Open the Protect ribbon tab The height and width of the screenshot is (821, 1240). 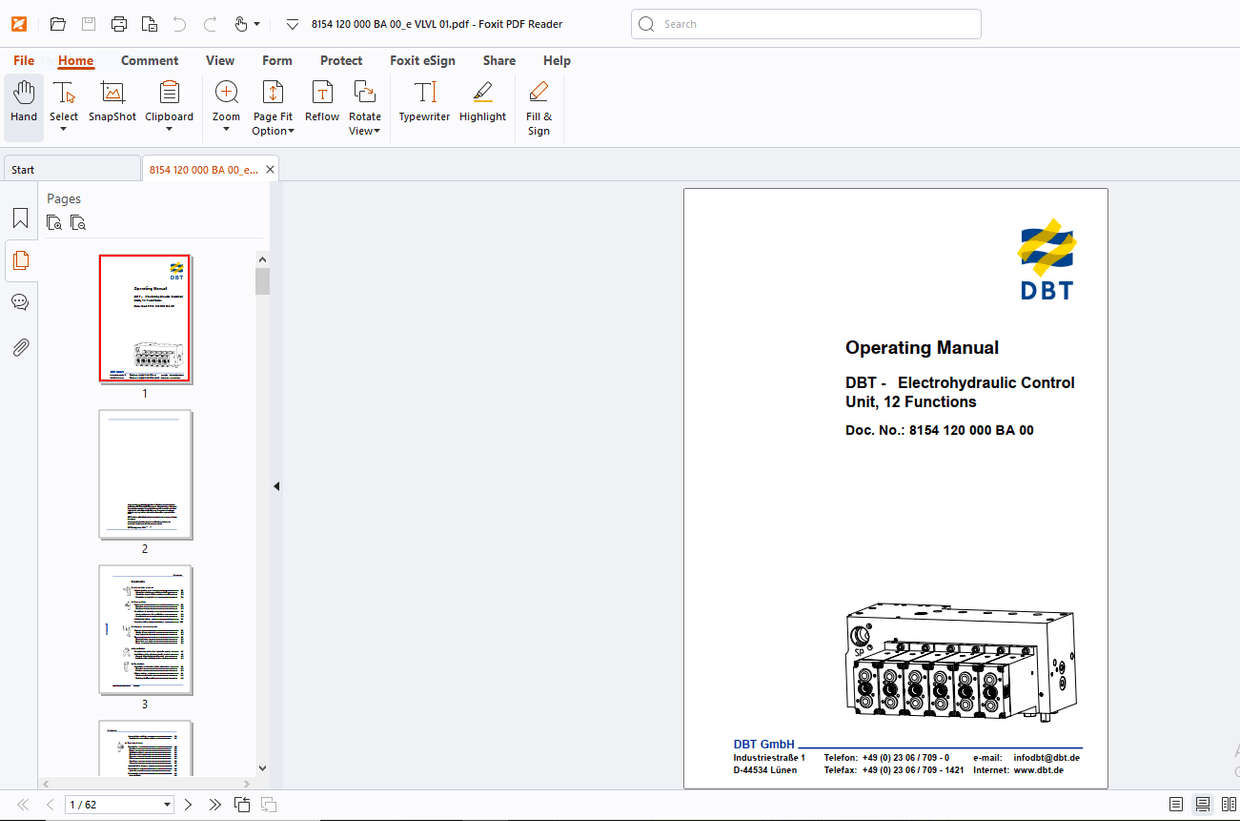tap(341, 61)
